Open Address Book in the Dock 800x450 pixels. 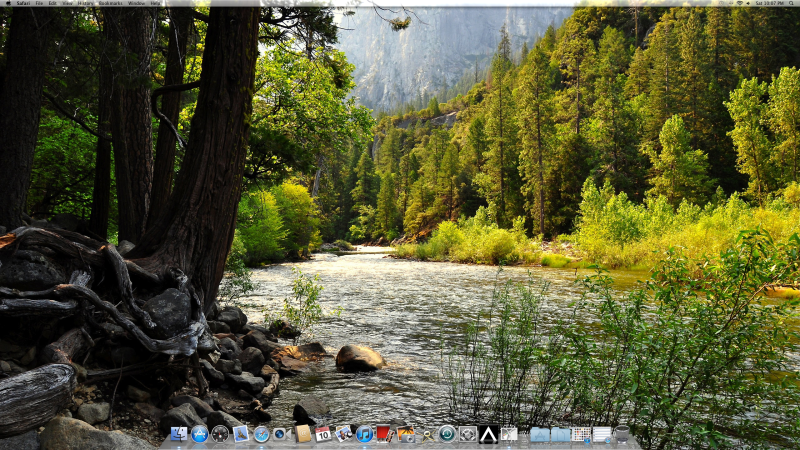pos(303,434)
